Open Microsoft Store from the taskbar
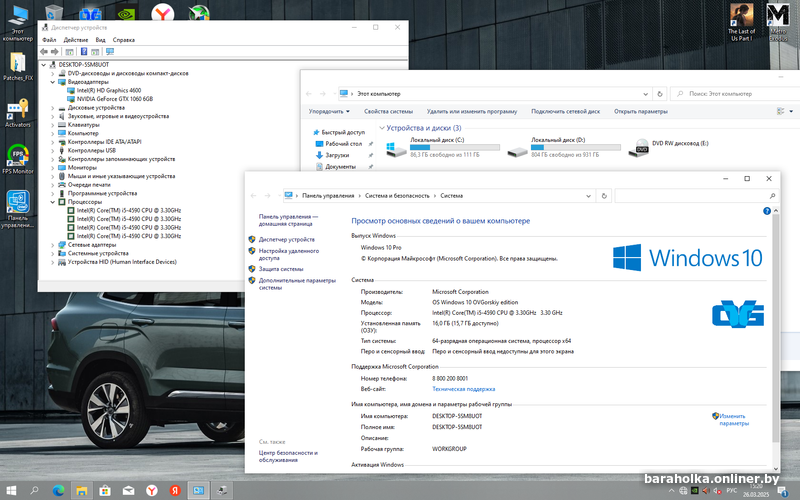Viewport: 800px width, 500px height. (105, 490)
